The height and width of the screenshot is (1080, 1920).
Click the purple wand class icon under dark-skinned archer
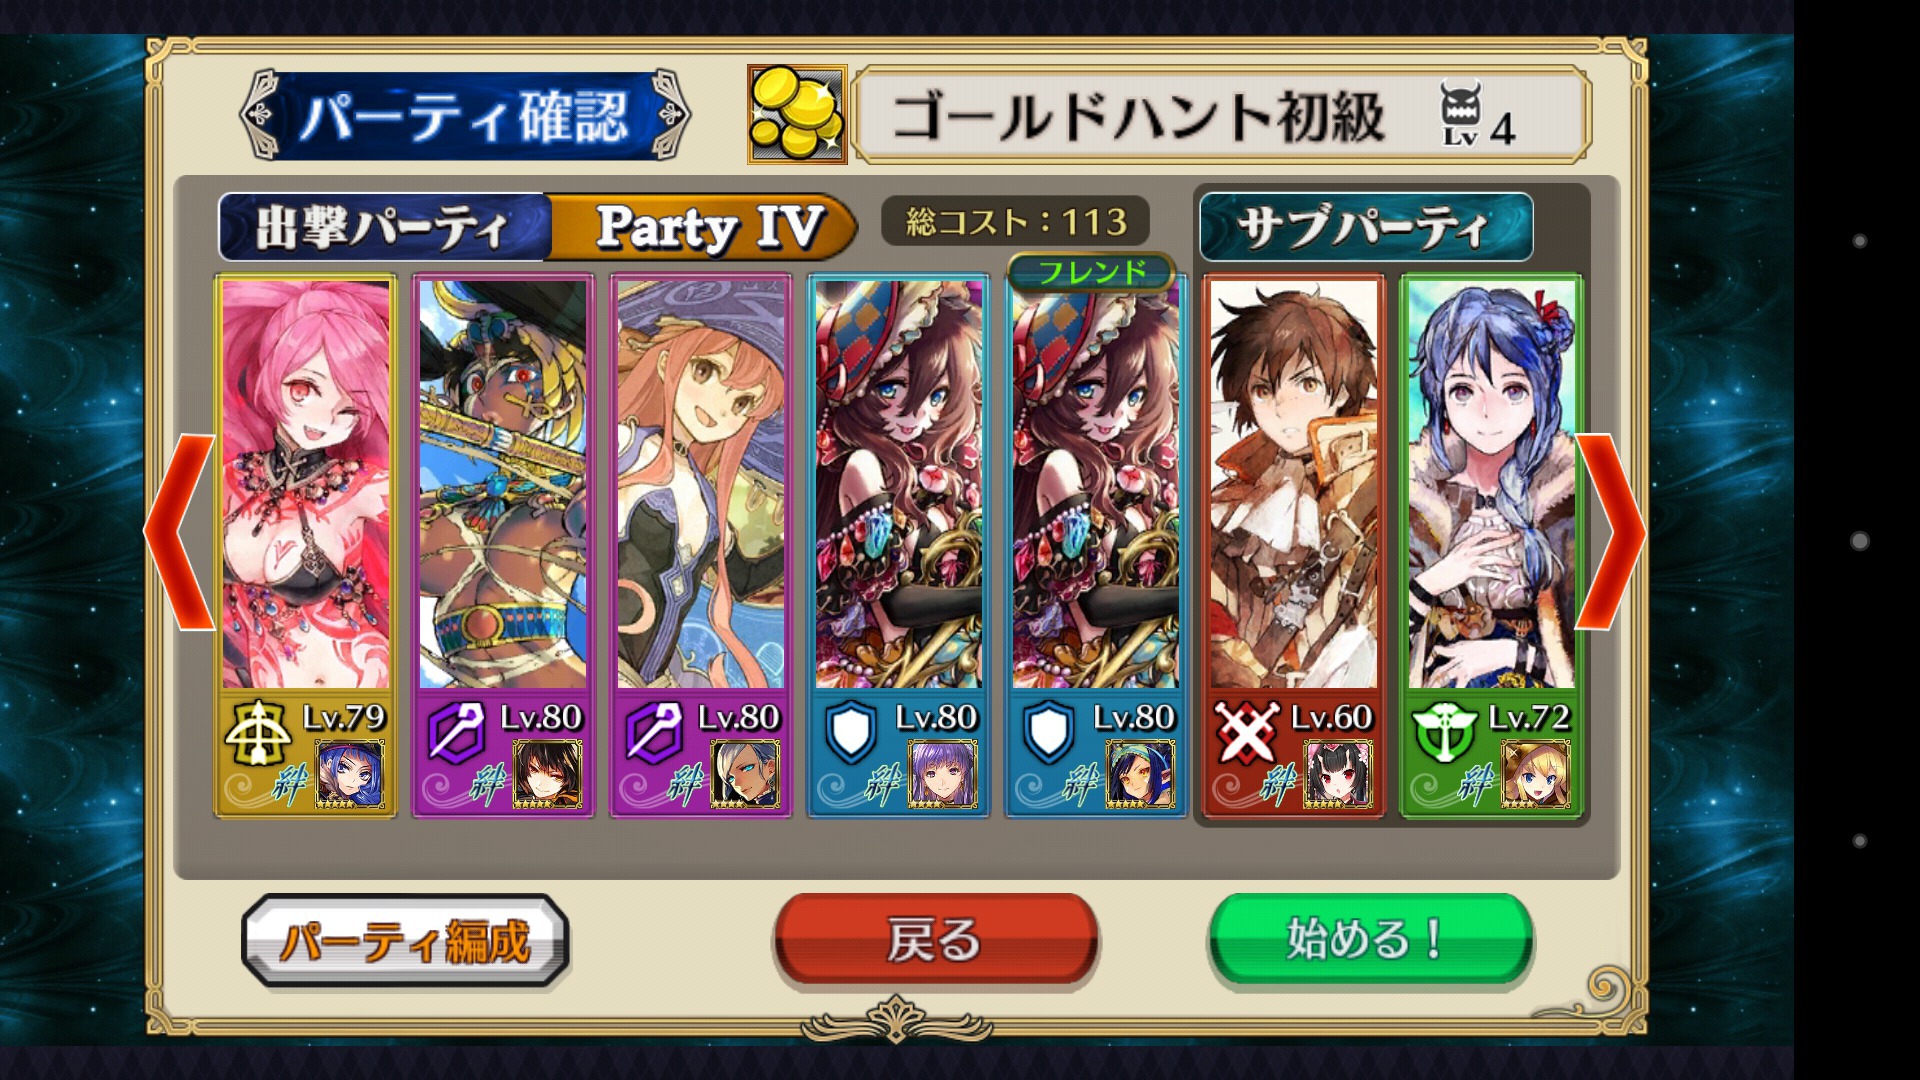point(455,733)
